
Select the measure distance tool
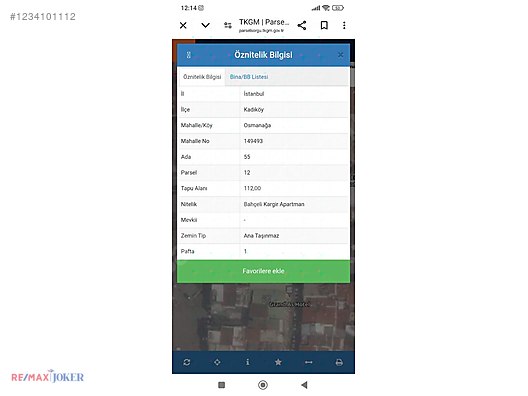tap(308, 362)
